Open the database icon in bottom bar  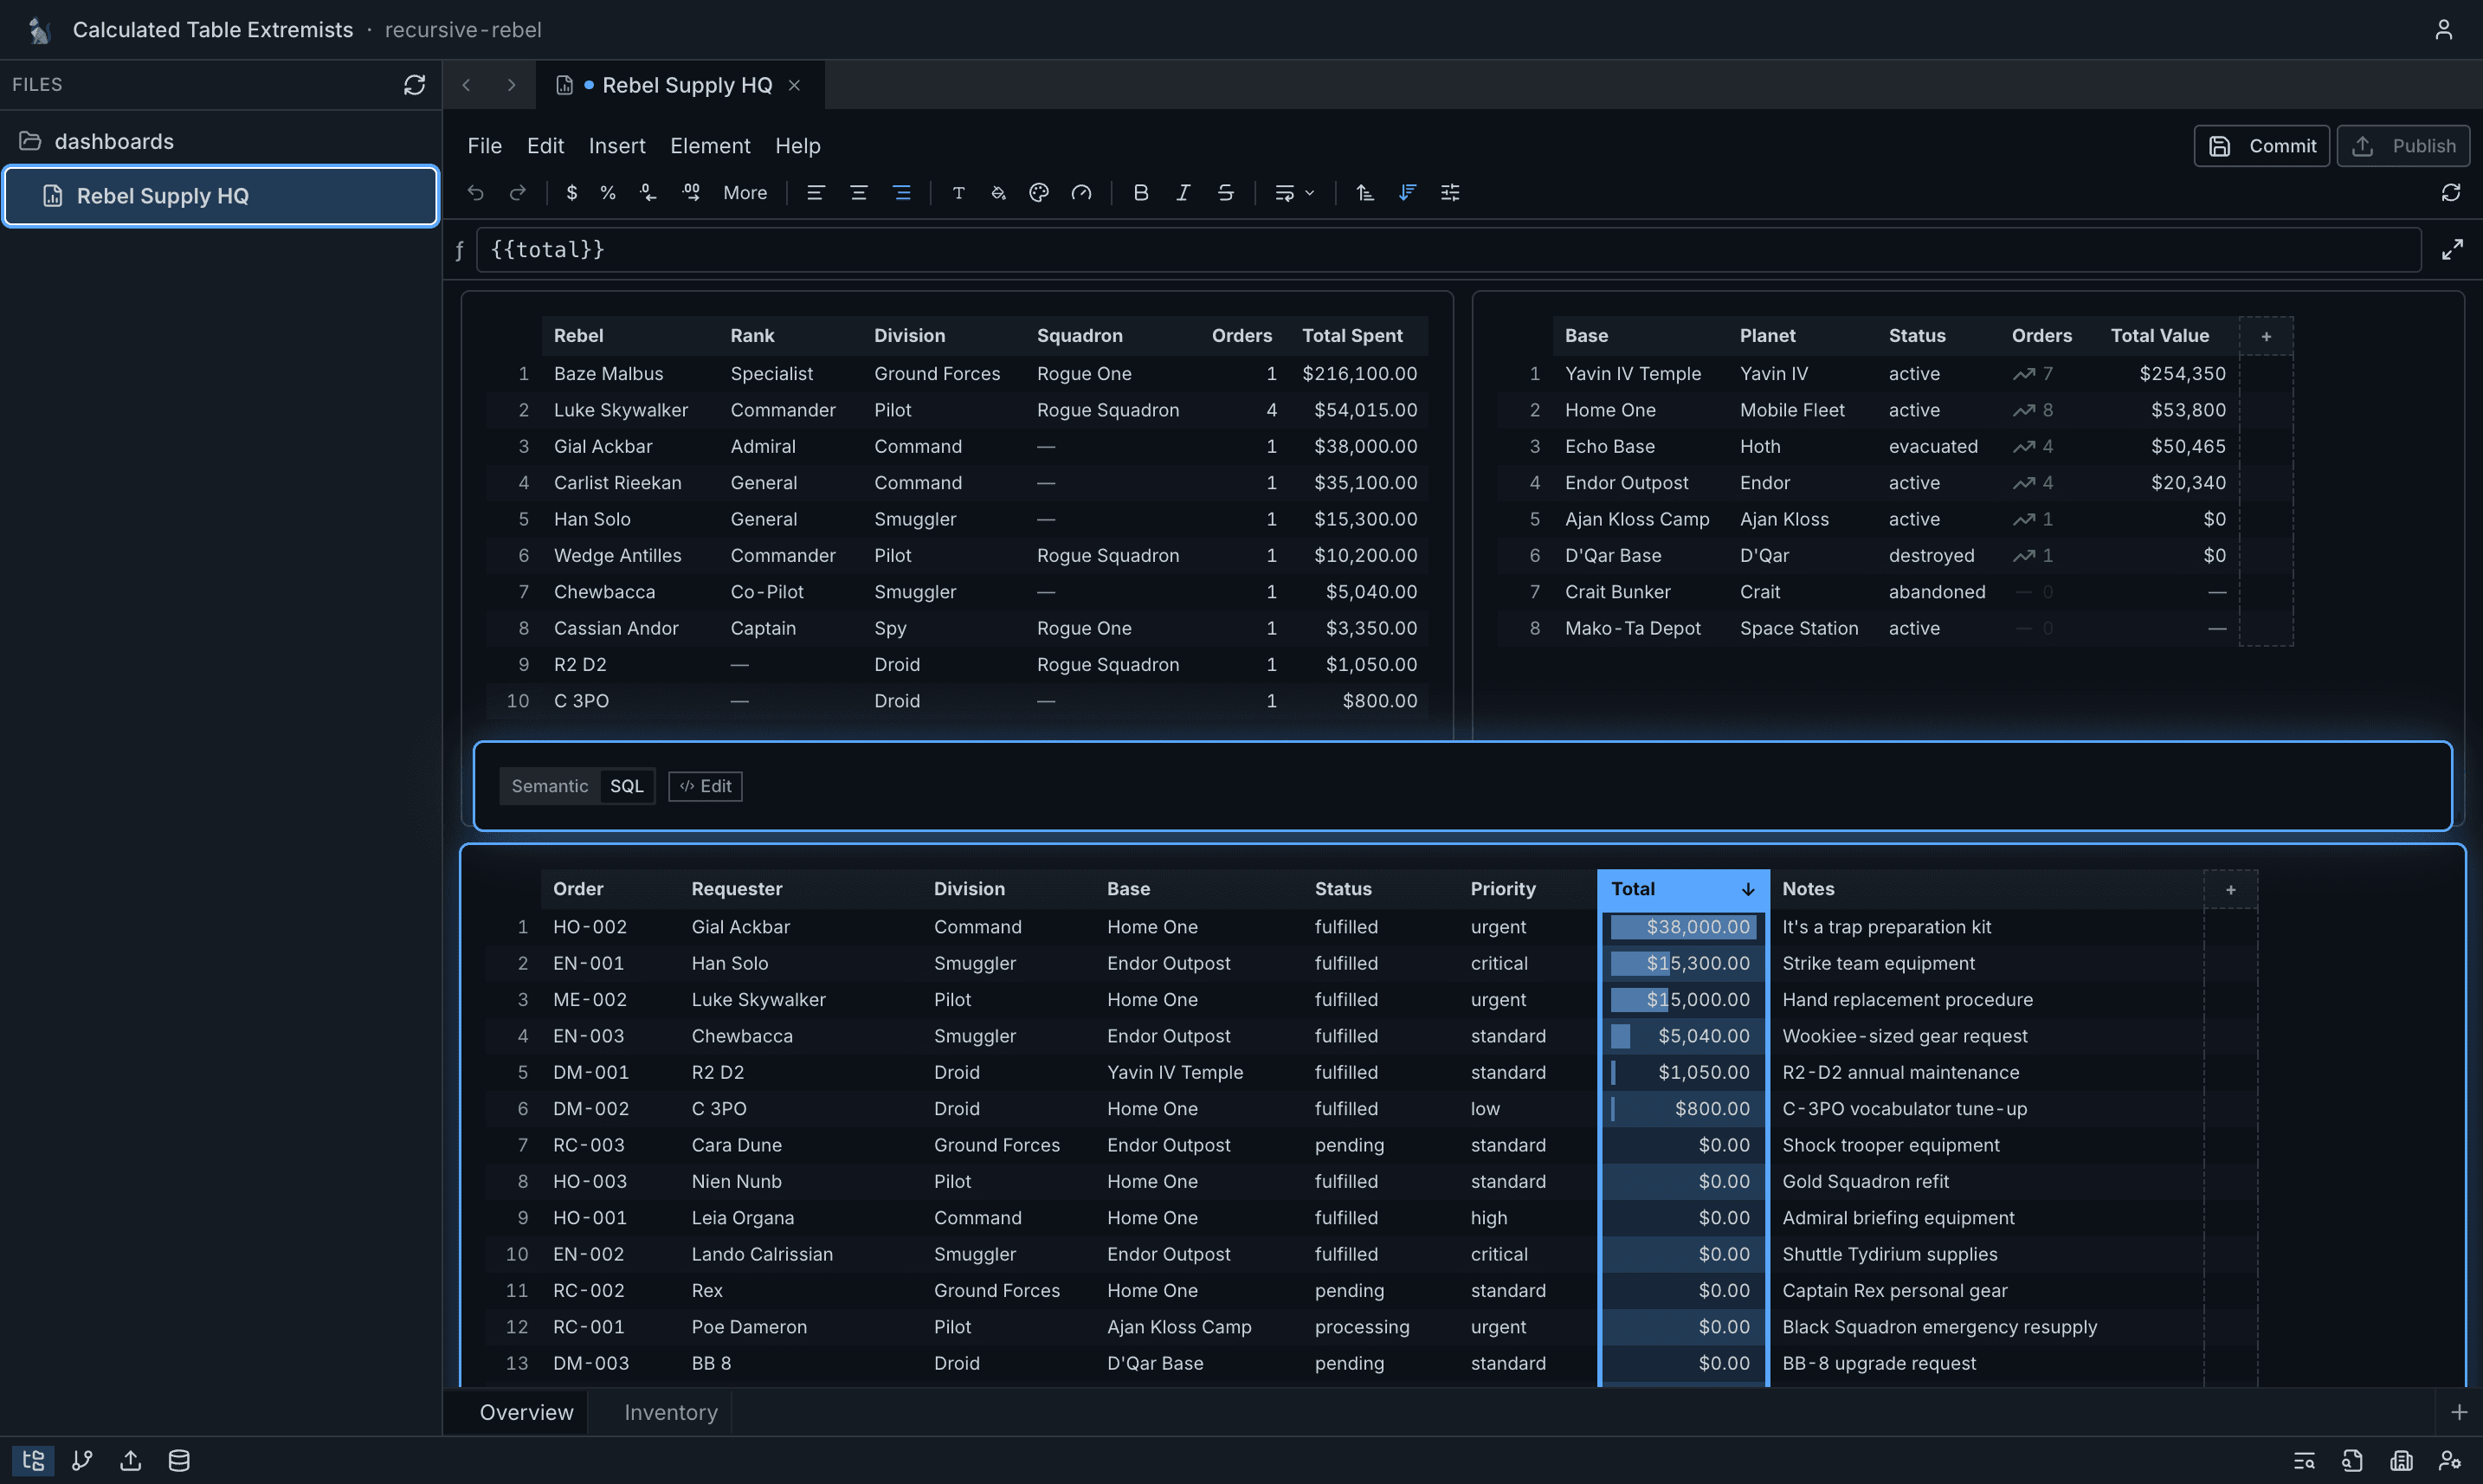point(178,1460)
